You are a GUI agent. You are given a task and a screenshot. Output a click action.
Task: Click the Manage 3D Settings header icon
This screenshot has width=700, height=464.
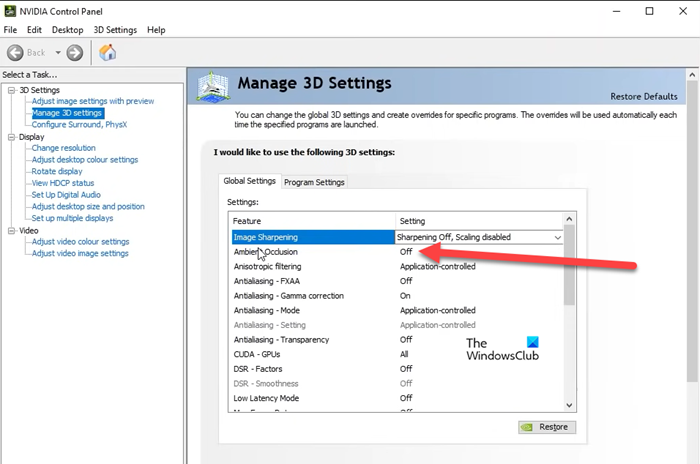pos(216,88)
